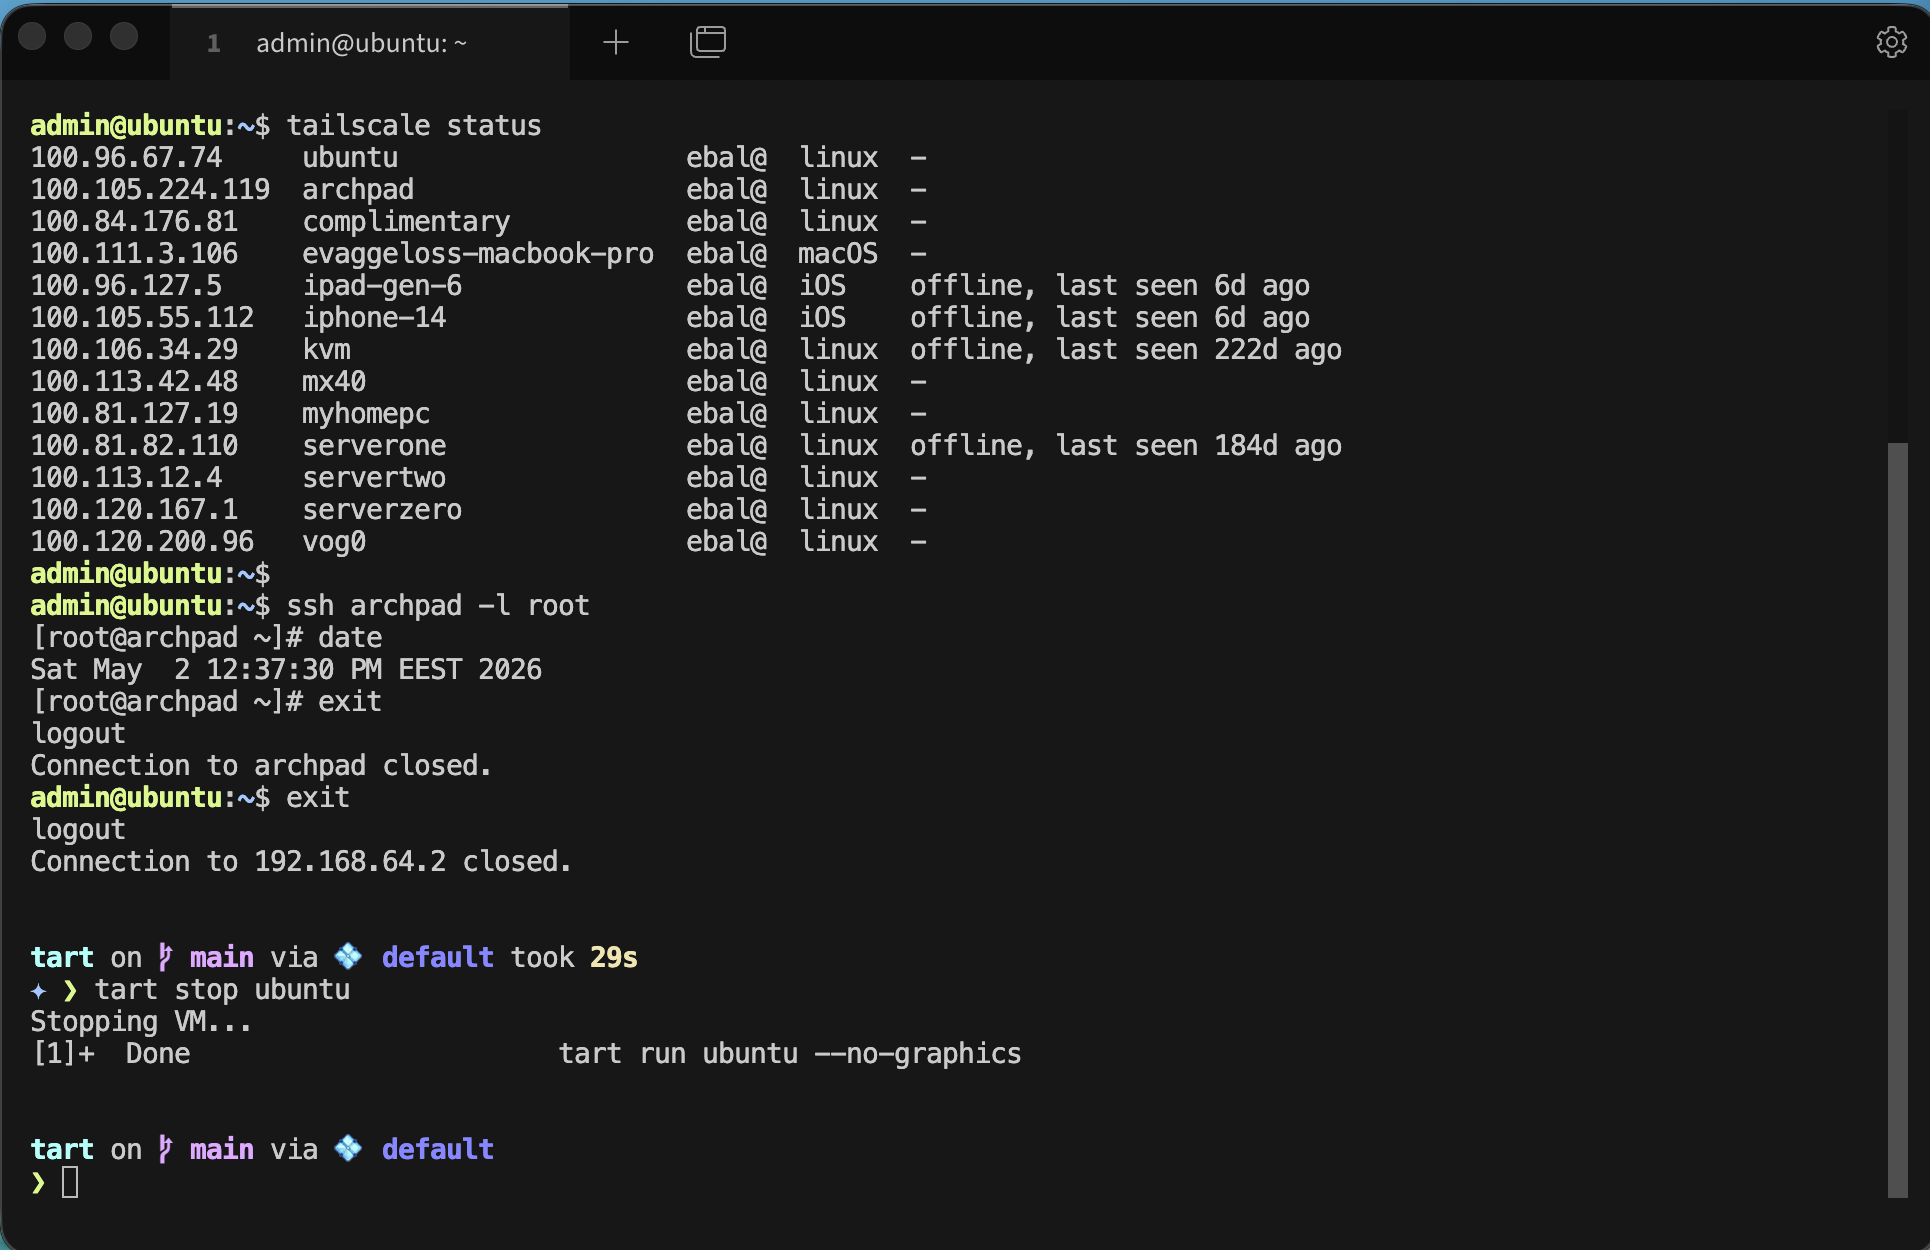
Task: Click 'offline, last seen 184d ago' text
Action: click(1126, 446)
